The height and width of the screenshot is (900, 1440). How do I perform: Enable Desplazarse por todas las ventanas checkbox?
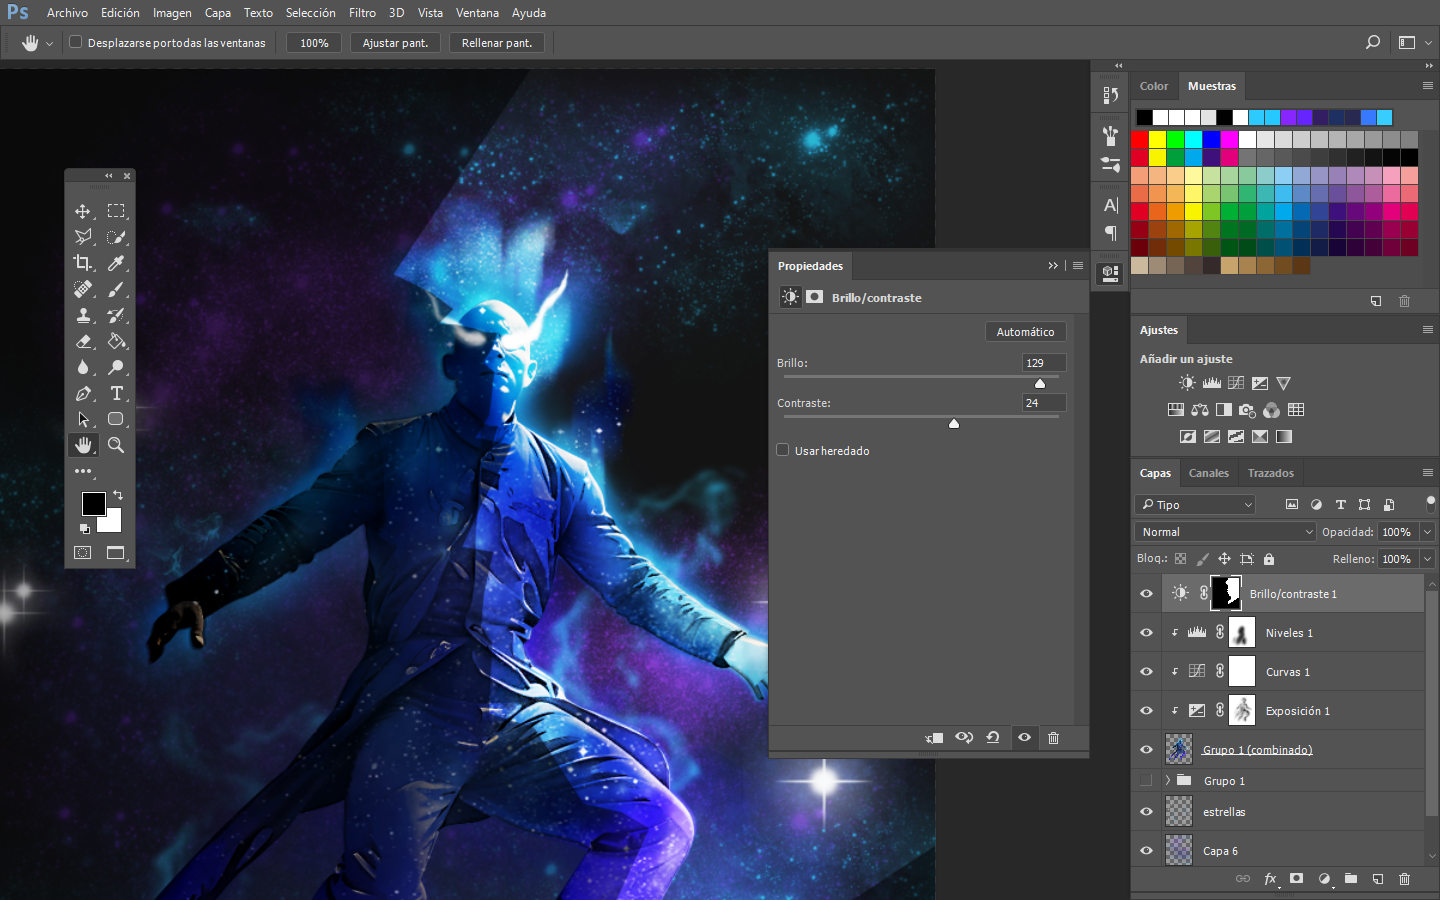[75, 42]
